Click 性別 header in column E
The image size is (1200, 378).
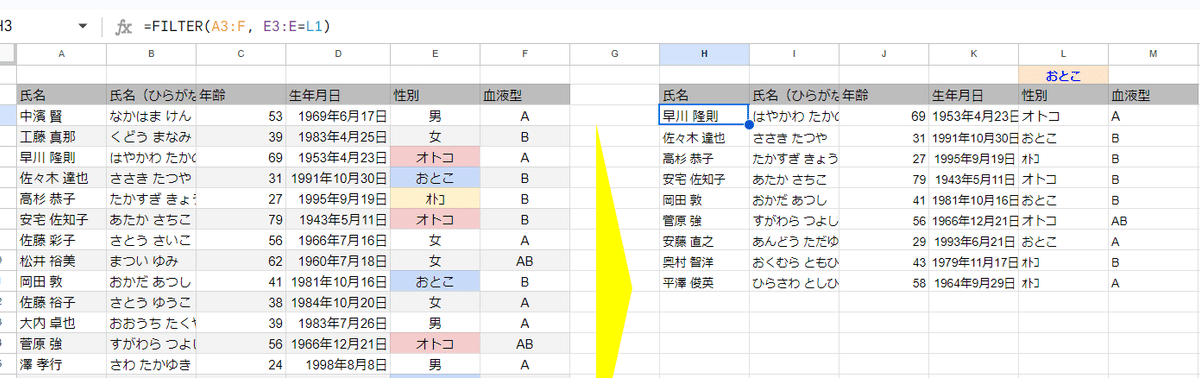tap(435, 95)
